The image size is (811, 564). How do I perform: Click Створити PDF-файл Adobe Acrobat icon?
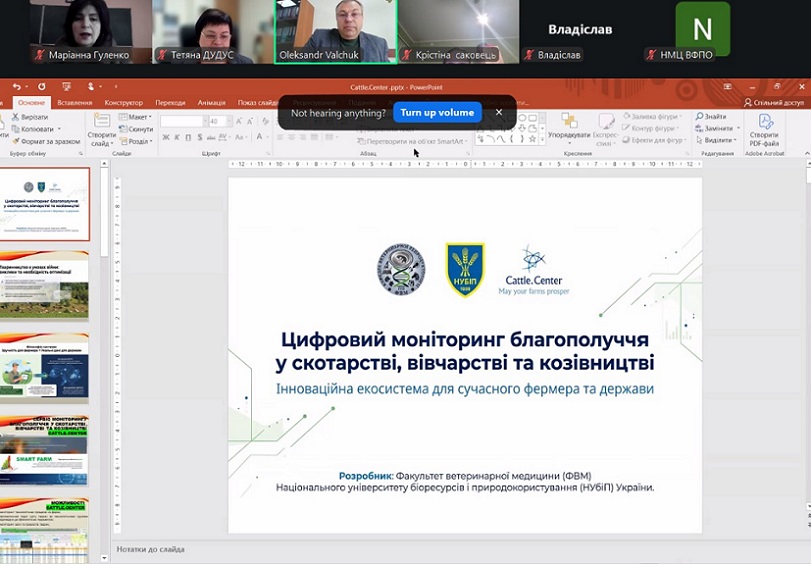pyautogui.click(x=764, y=130)
